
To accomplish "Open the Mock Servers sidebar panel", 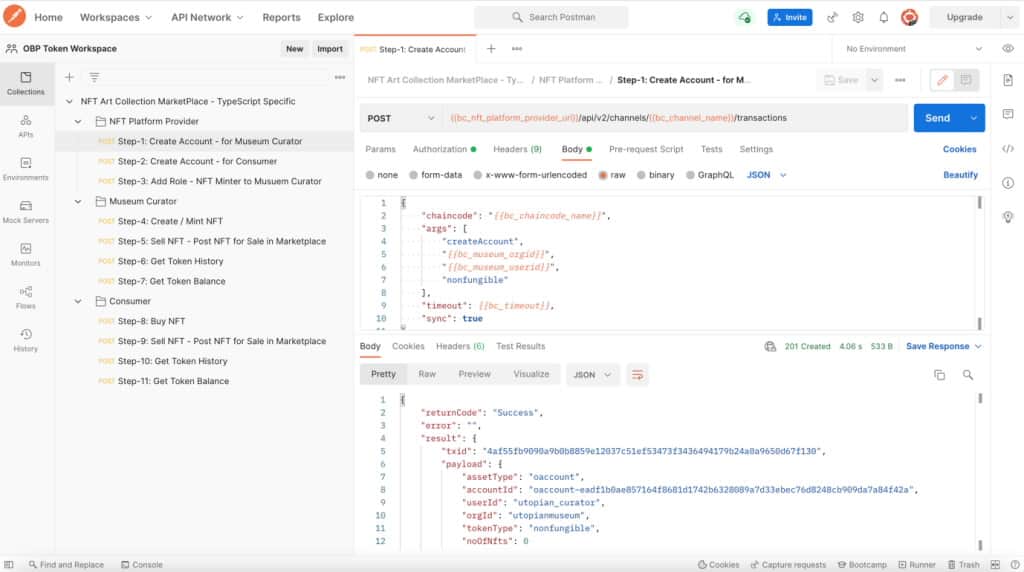I will tap(25, 212).
